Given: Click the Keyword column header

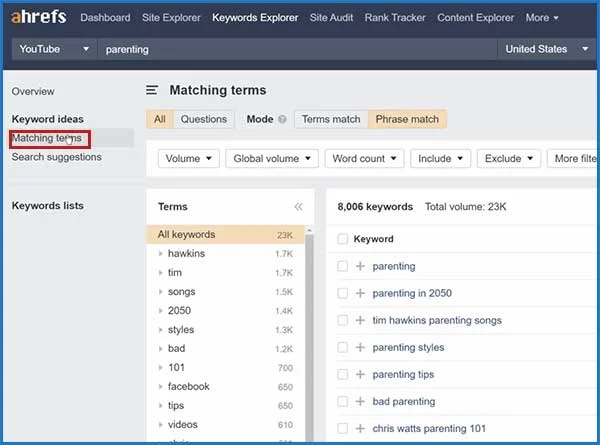Looking at the screenshot, I should [373, 239].
